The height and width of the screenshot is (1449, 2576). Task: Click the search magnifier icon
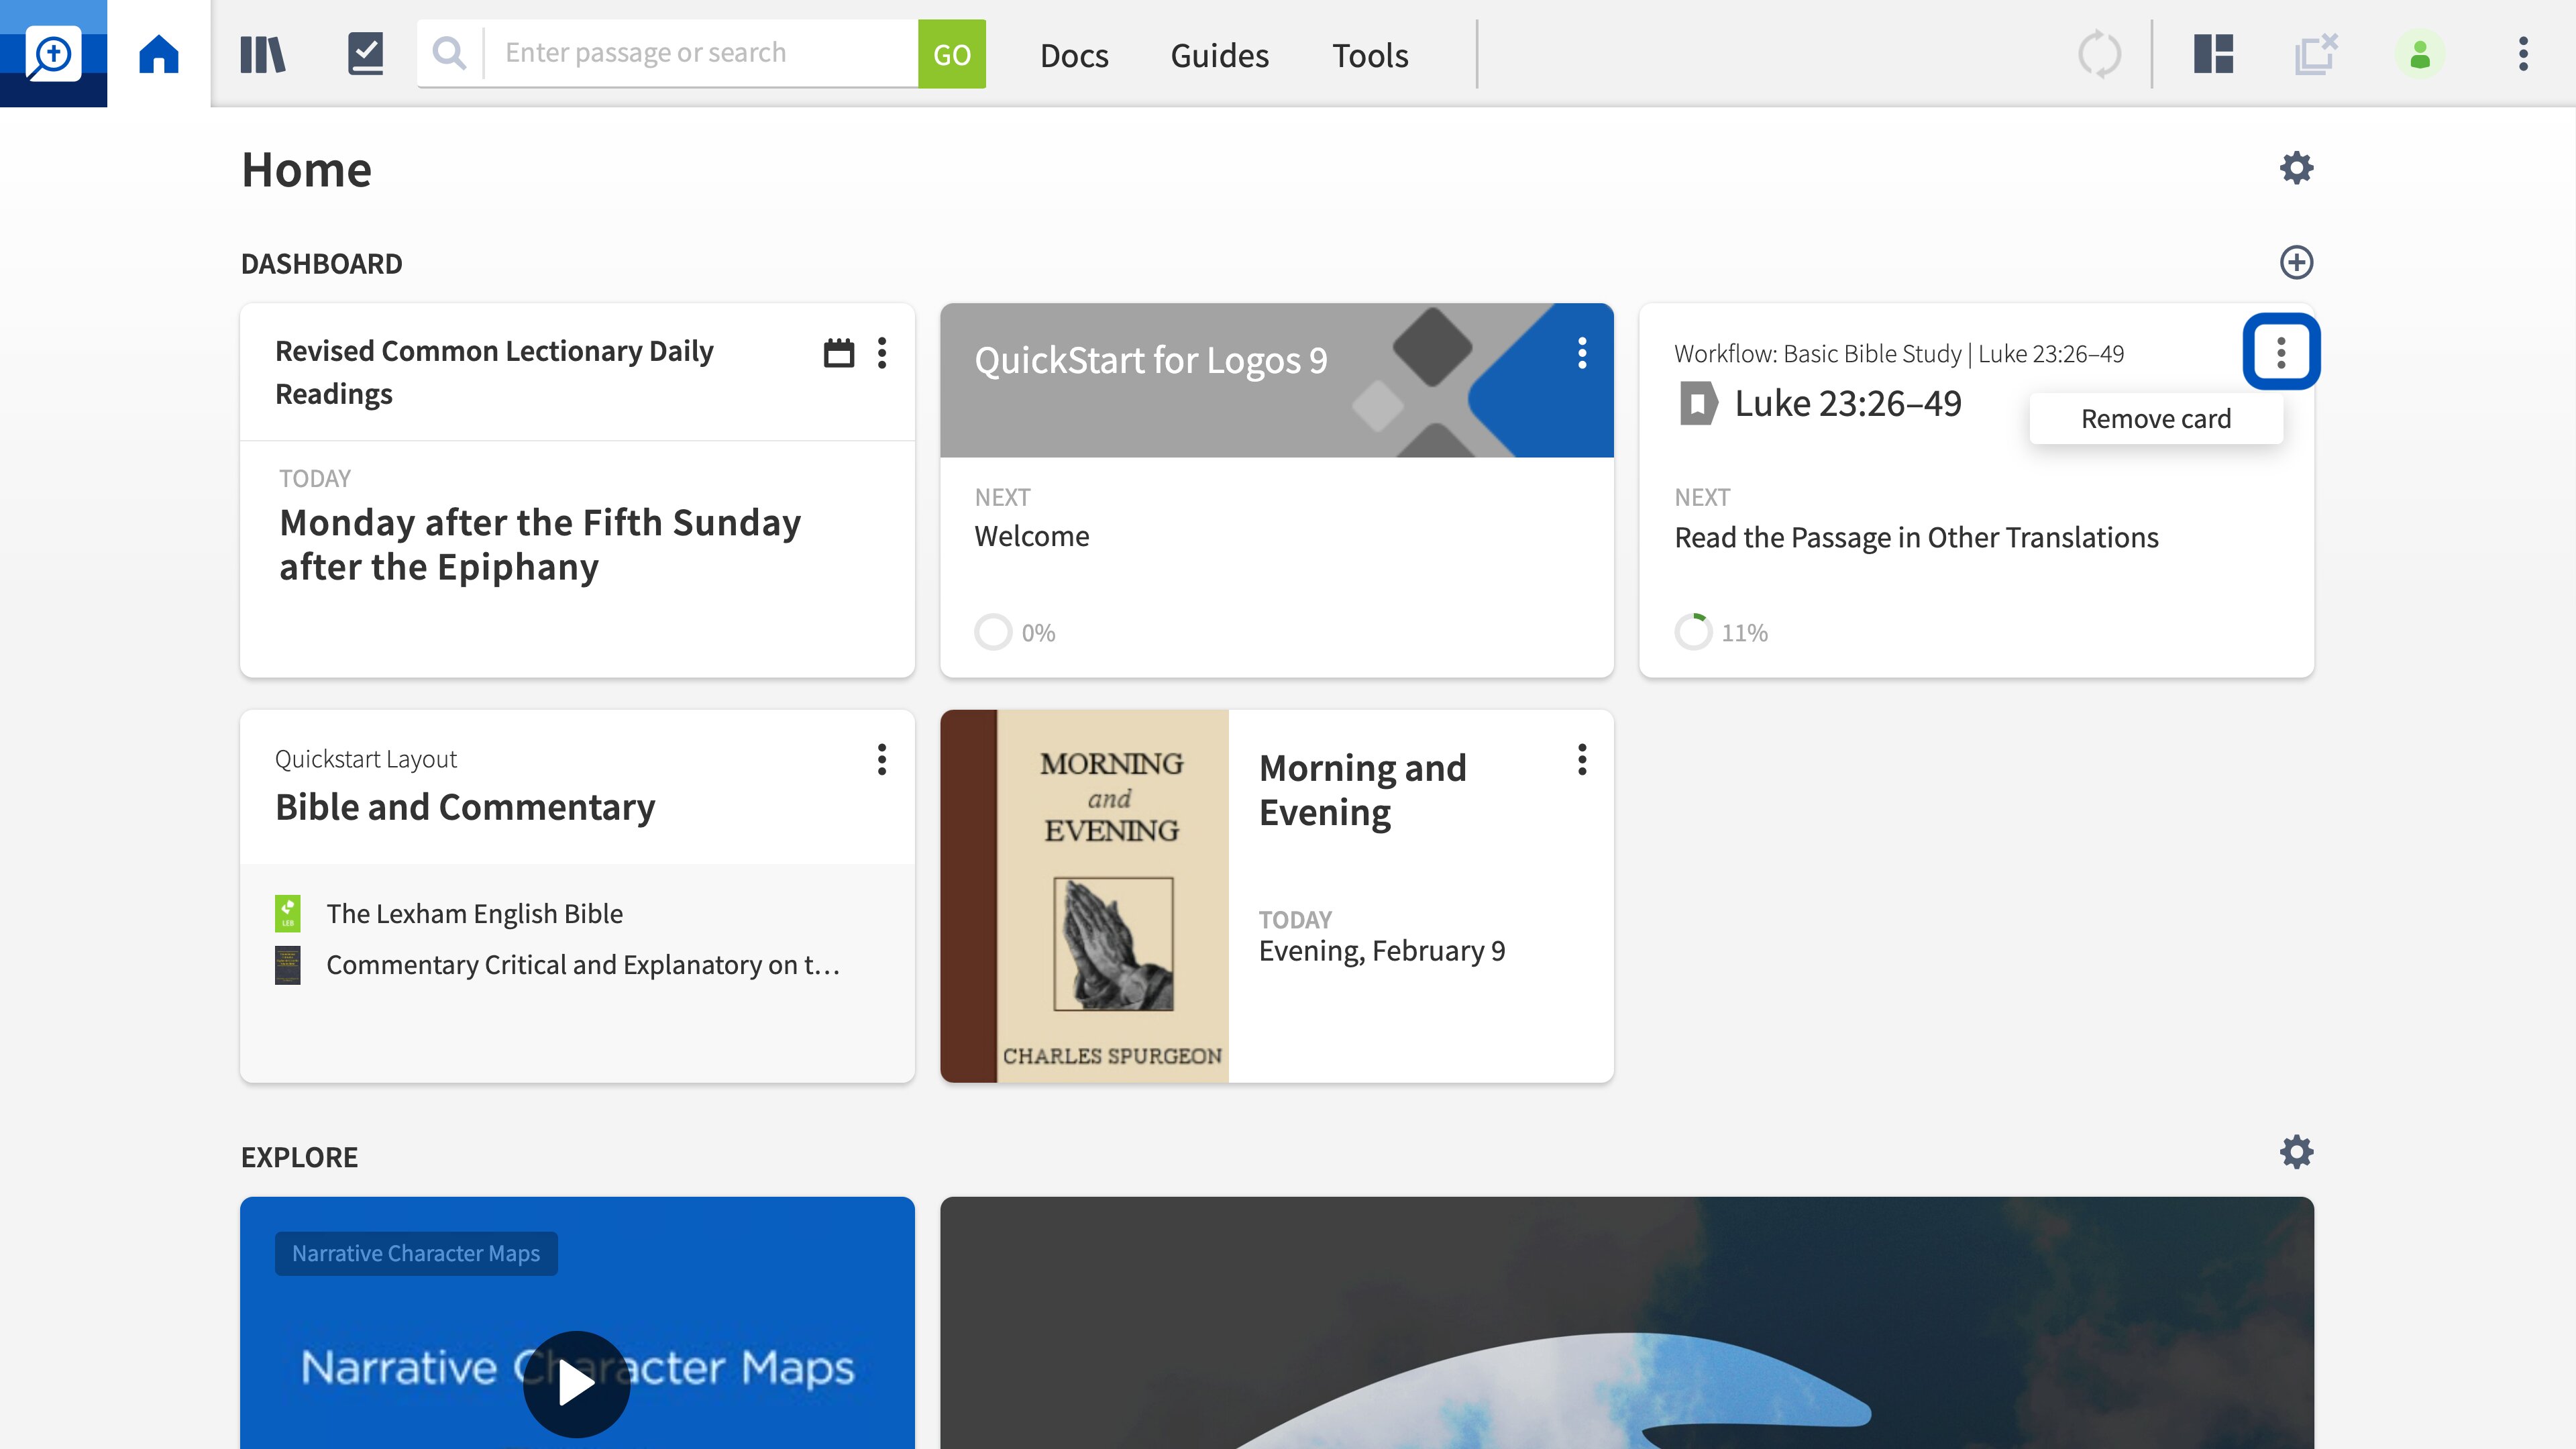click(450, 53)
